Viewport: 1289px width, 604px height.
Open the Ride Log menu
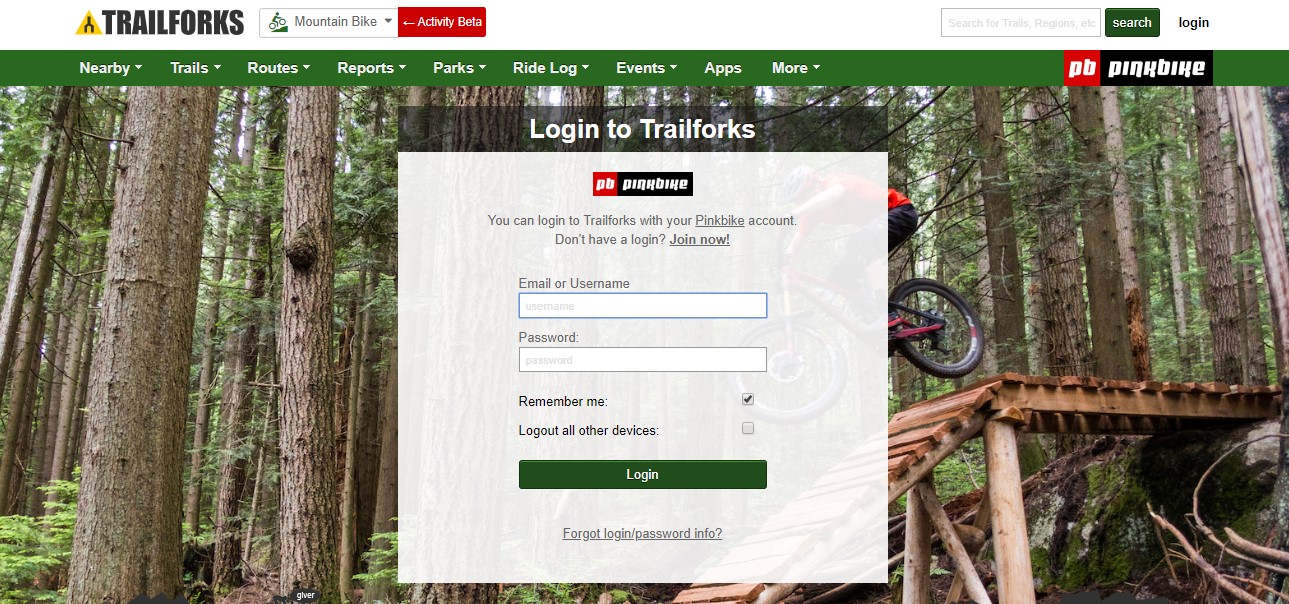click(551, 68)
